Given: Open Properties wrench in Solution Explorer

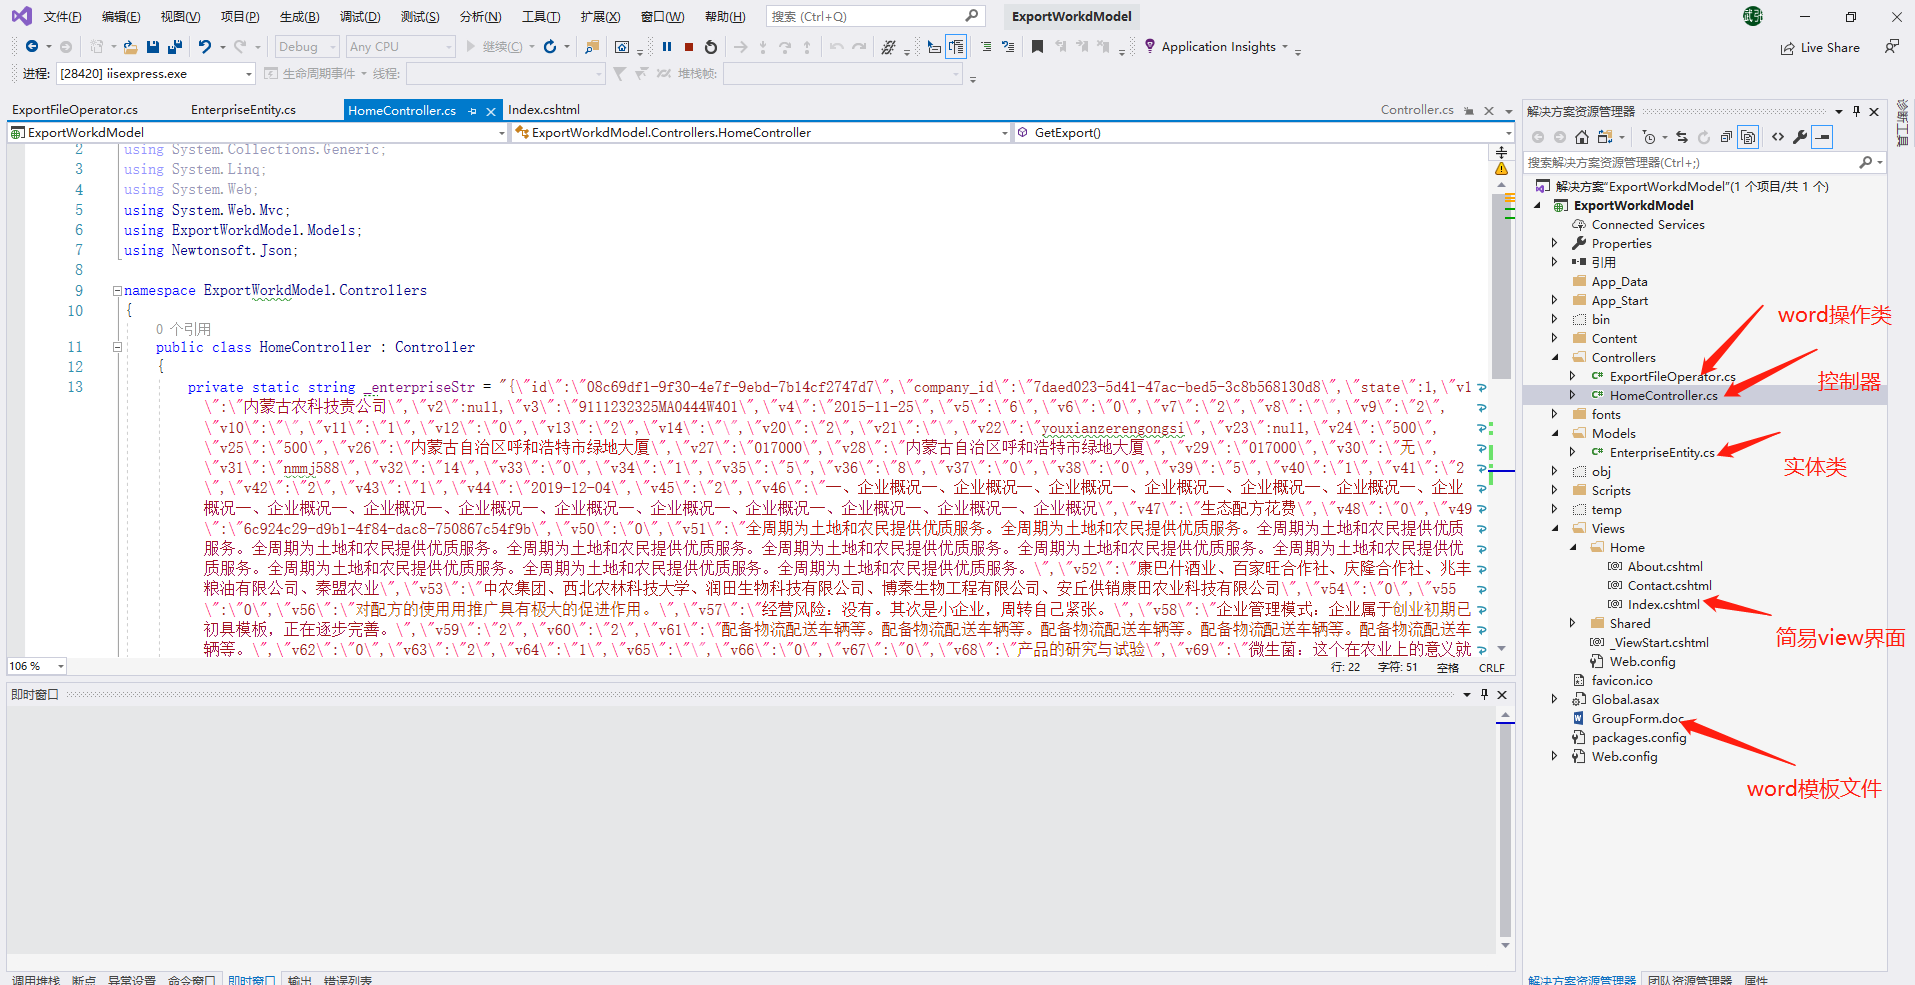Looking at the screenshot, I should (1800, 138).
